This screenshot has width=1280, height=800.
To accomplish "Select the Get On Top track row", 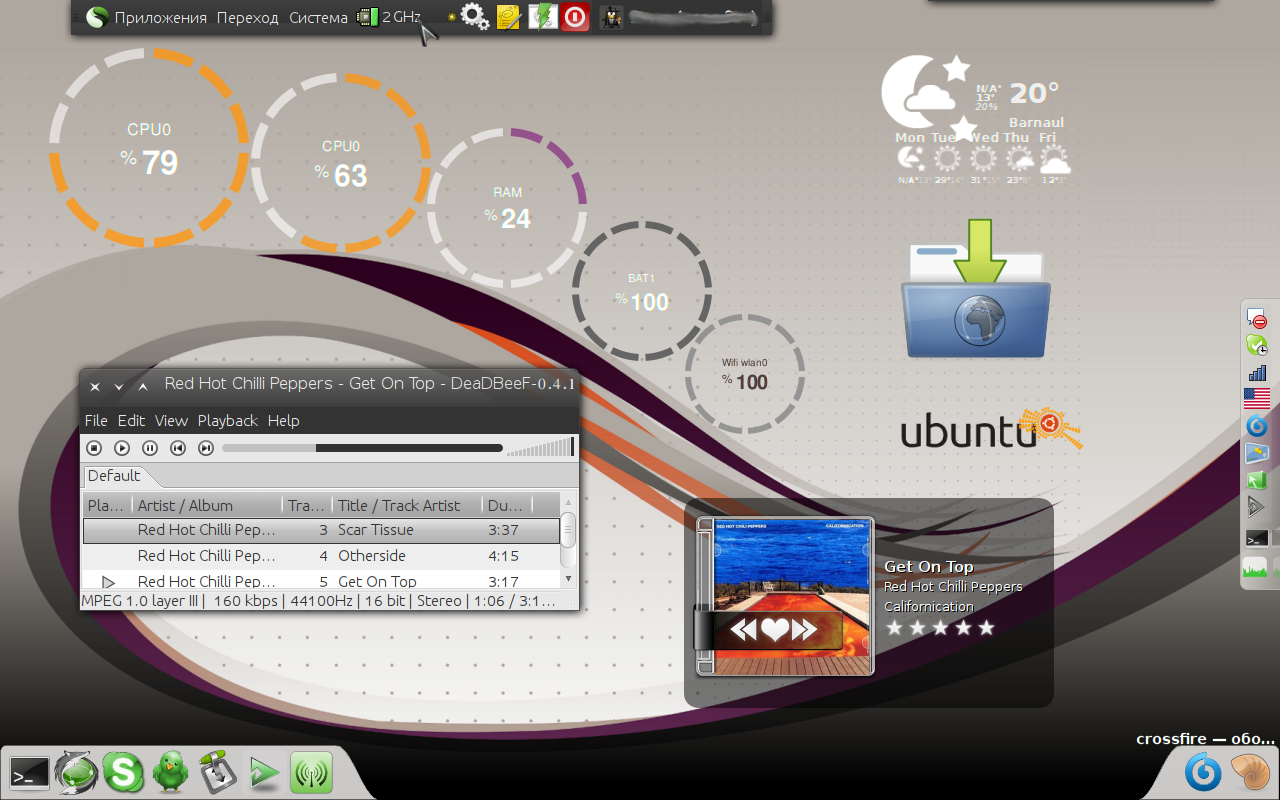I will coord(321,581).
